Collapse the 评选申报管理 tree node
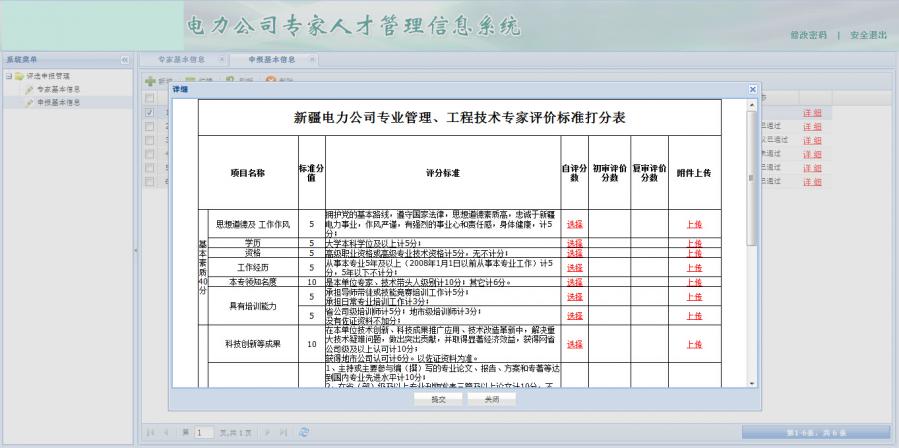 (x=8, y=76)
